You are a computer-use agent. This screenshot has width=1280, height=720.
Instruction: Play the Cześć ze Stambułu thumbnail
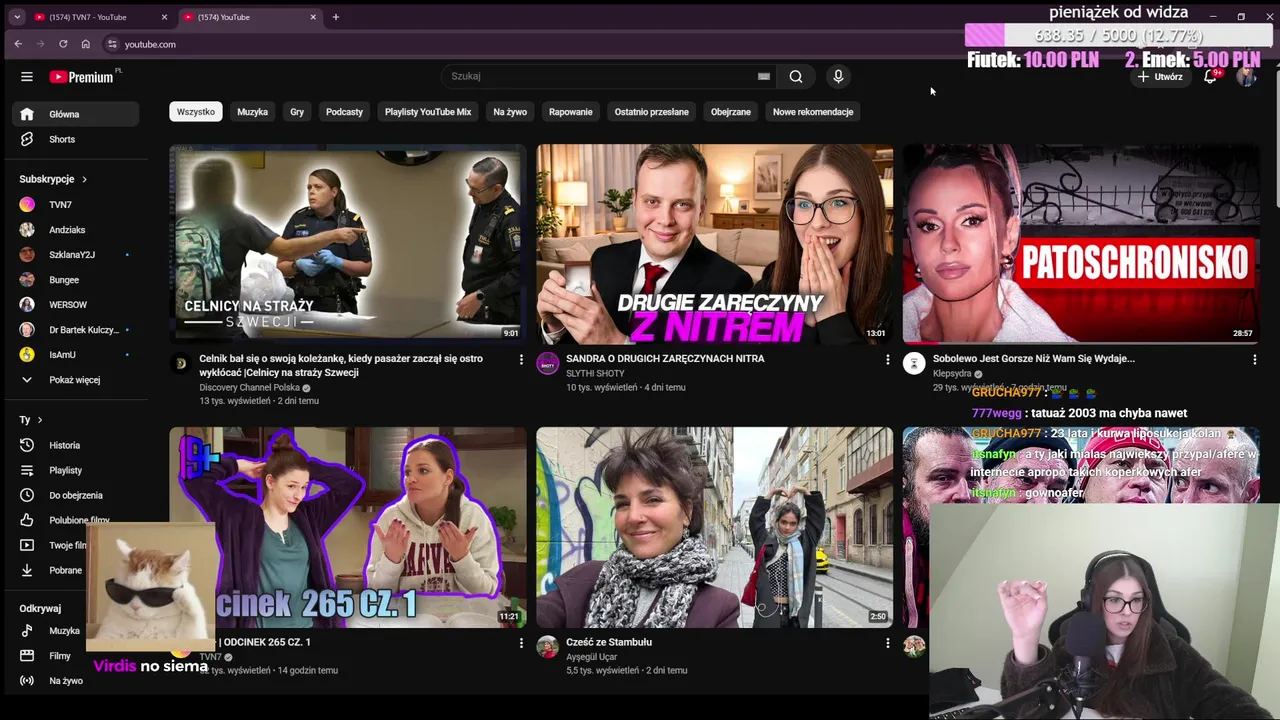(x=714, y=528)
